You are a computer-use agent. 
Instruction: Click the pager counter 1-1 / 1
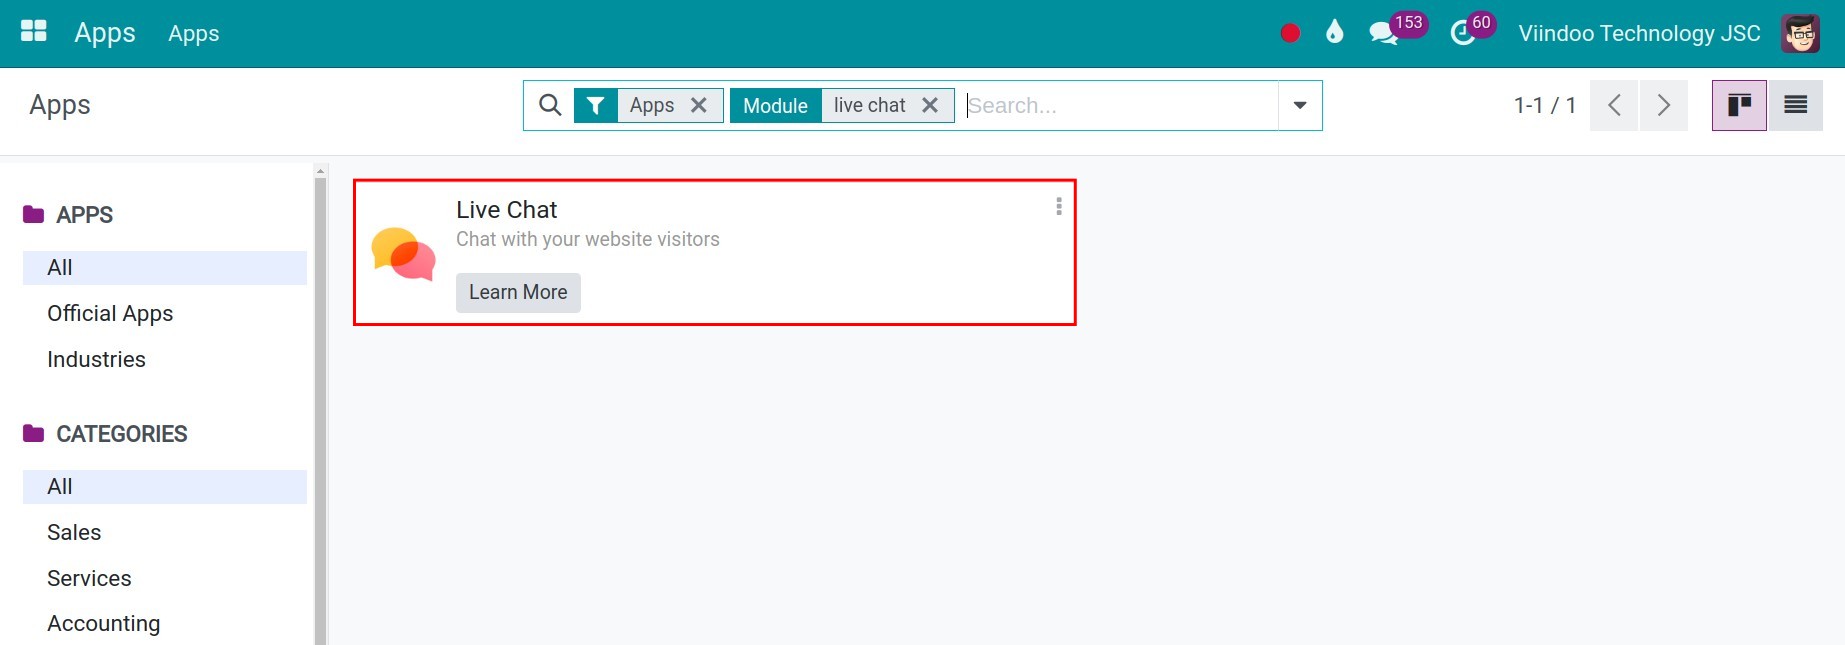pos(1544,105)
